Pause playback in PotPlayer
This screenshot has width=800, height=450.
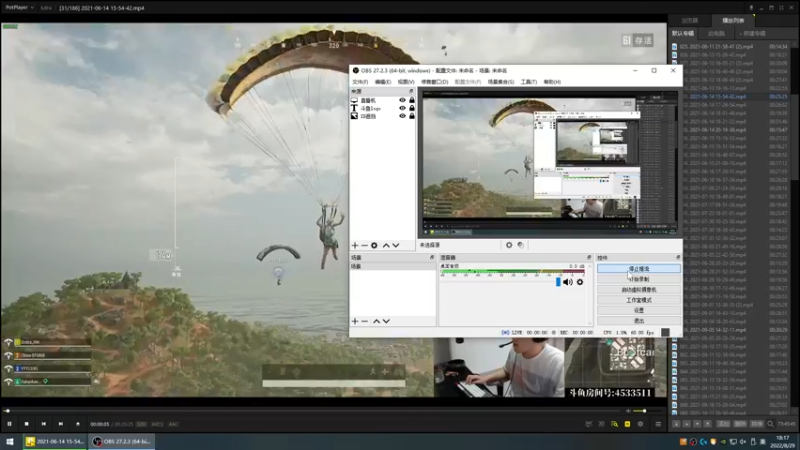click(x=9, y=424)
